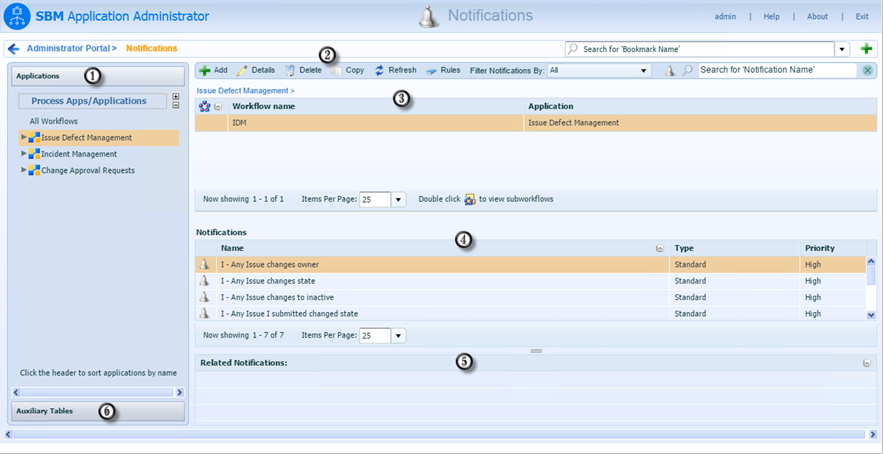Open the Help link

click(771, 16)
